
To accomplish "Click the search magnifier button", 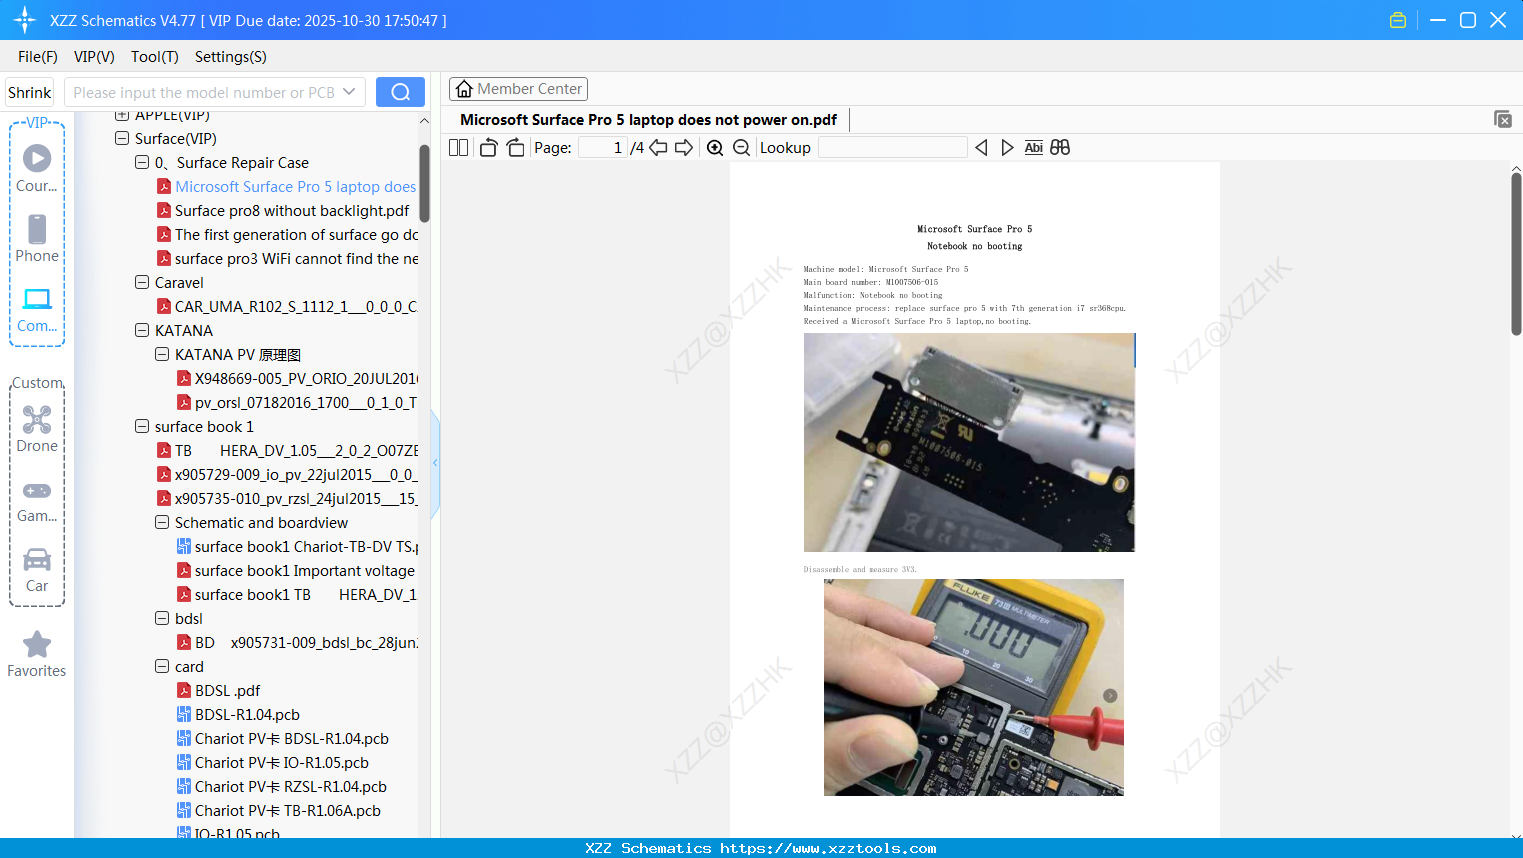I will tap(400, 92).
